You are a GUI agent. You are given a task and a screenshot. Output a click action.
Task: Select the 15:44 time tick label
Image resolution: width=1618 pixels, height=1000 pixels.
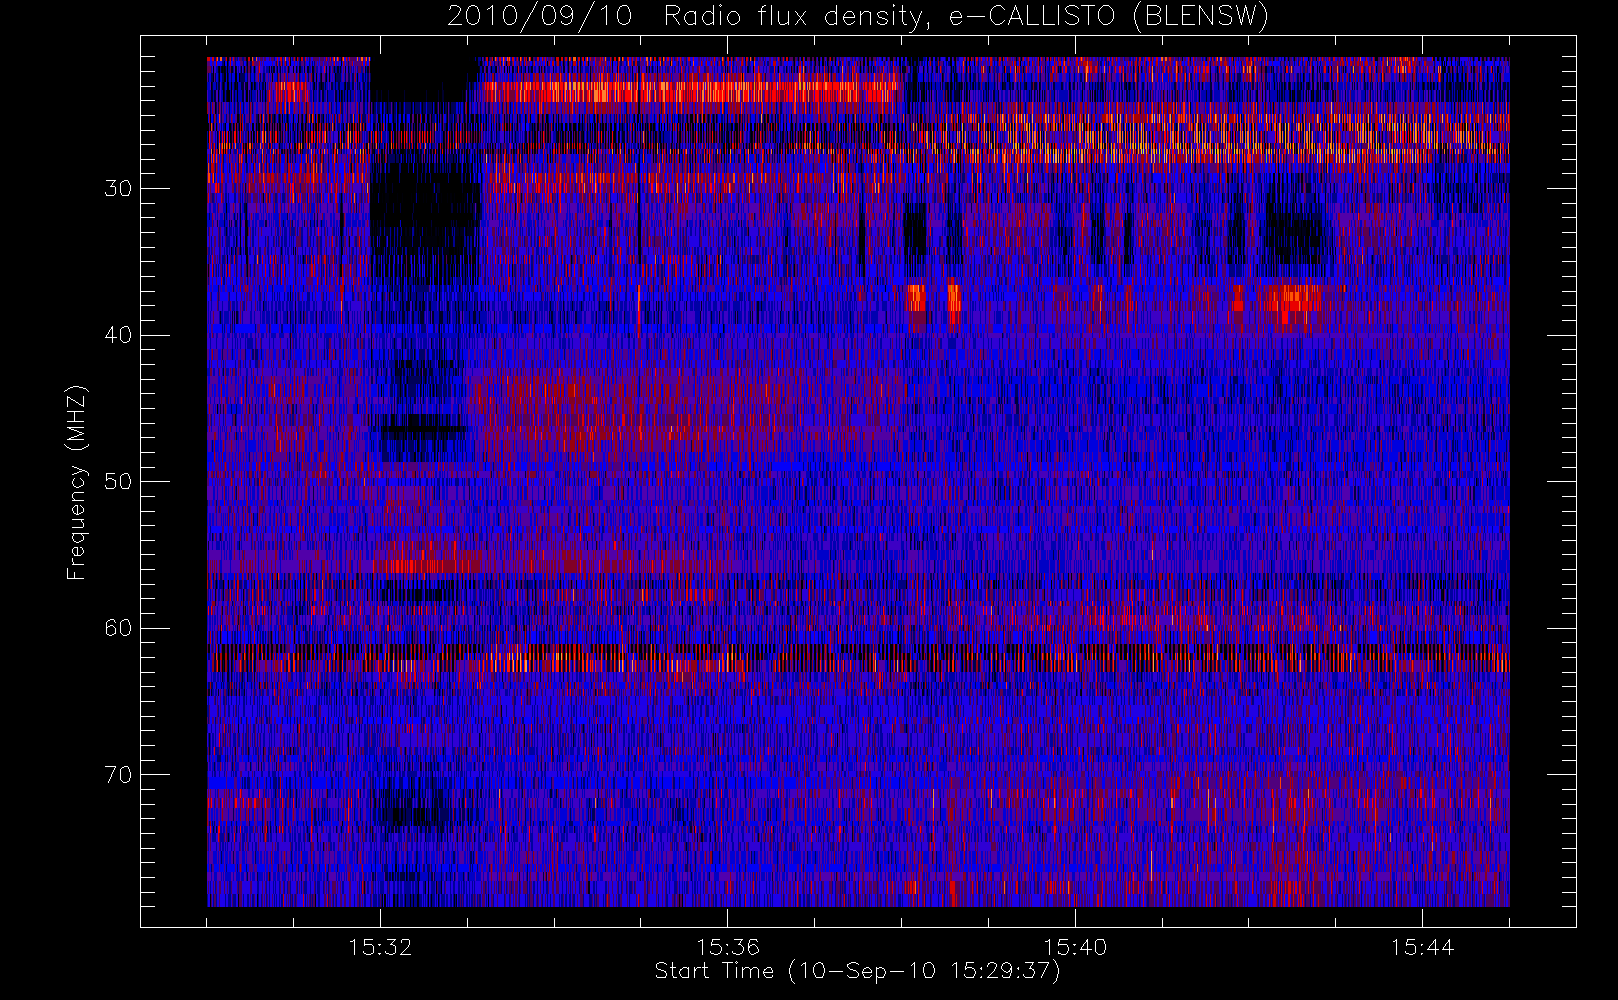[x=1422, y=947]
